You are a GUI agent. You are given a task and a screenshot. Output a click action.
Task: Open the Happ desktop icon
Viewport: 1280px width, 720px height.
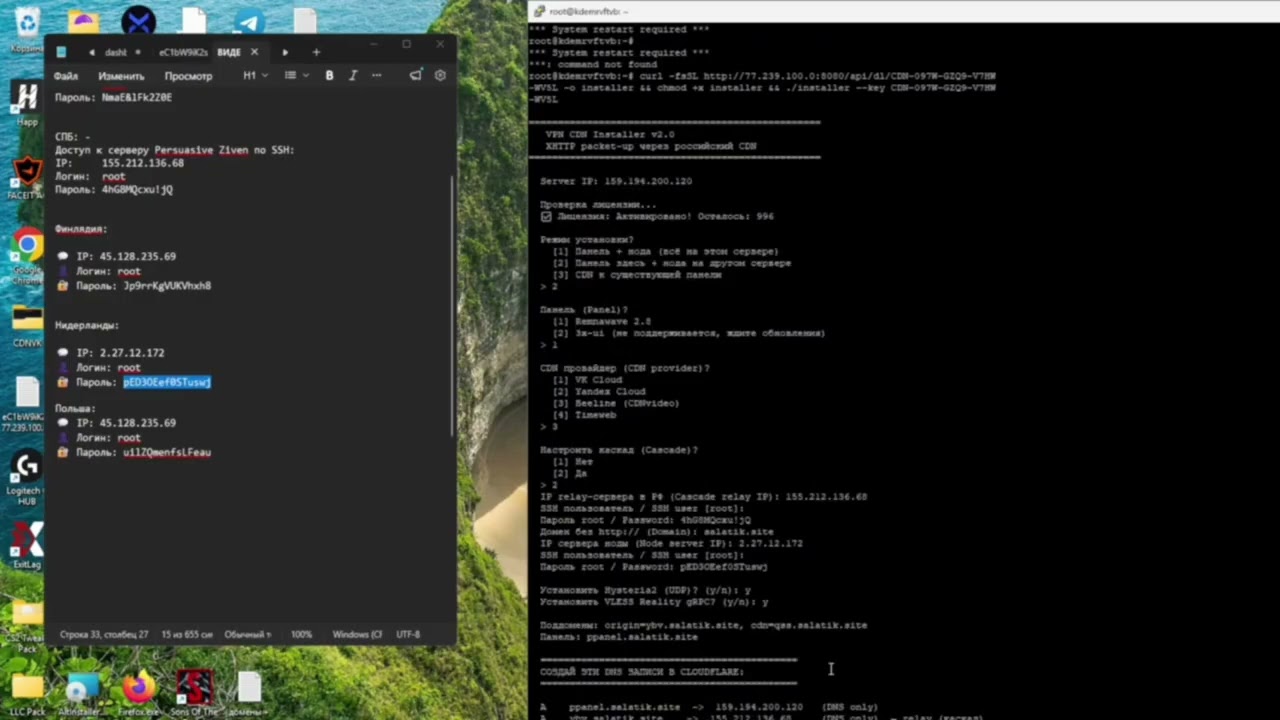click(x=26, y=104)
